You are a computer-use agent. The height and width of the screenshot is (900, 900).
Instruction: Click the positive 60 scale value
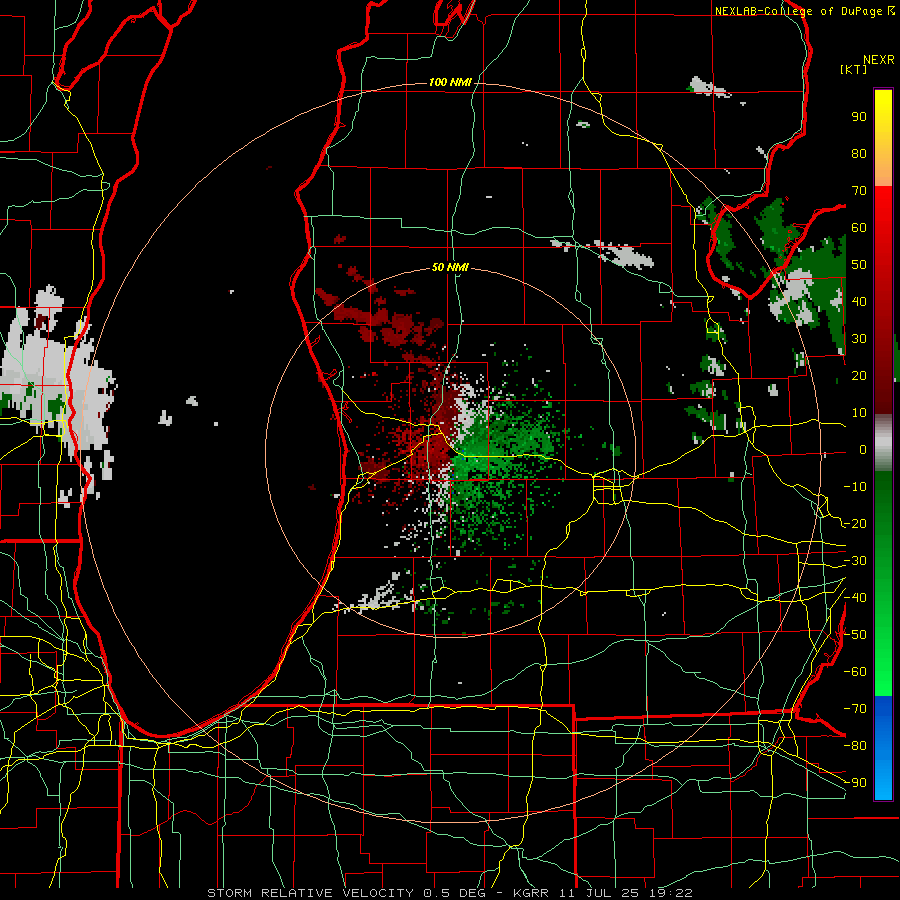coord(859,228)
